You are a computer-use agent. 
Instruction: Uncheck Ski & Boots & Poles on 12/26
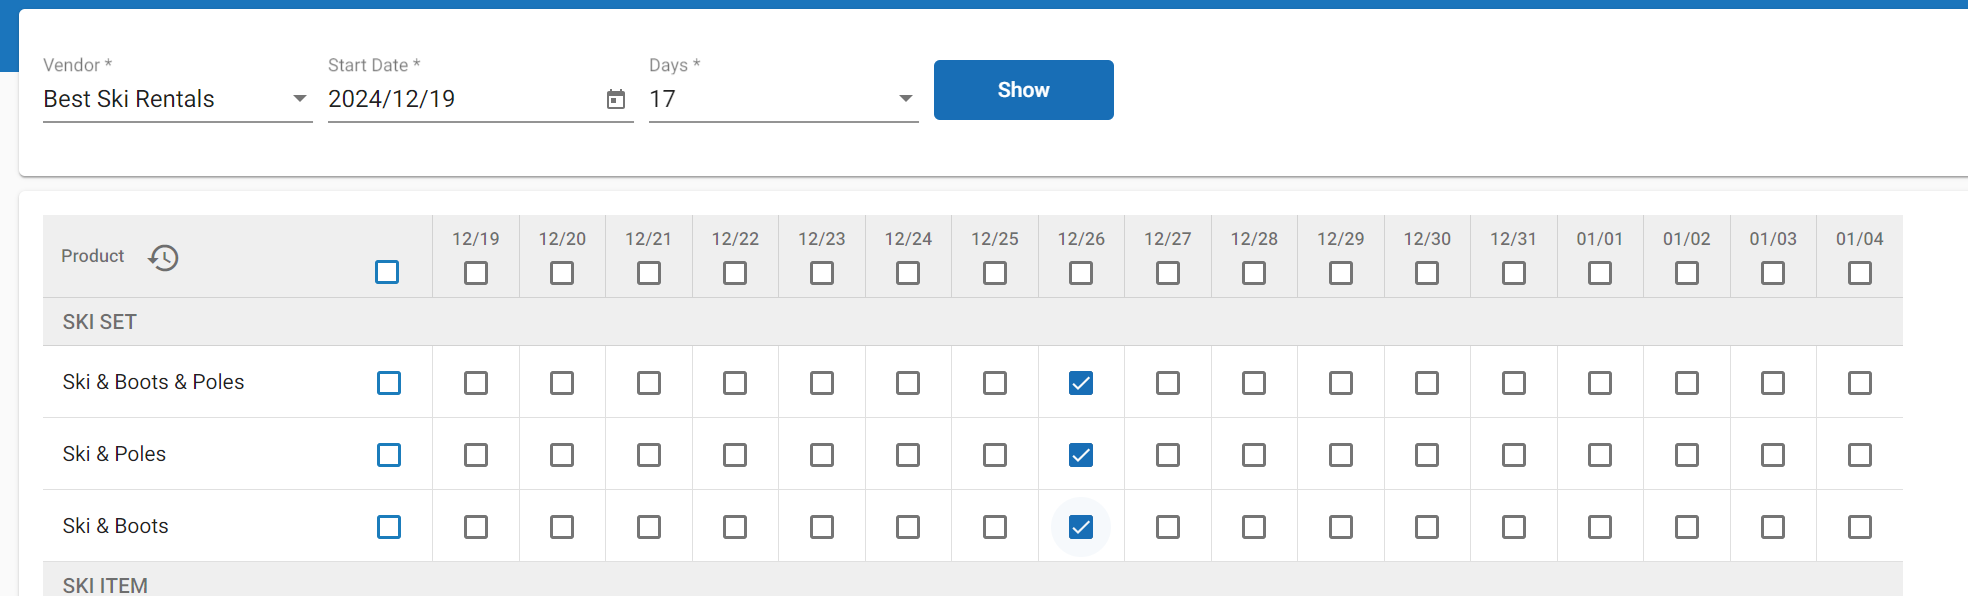(1081, 383)
